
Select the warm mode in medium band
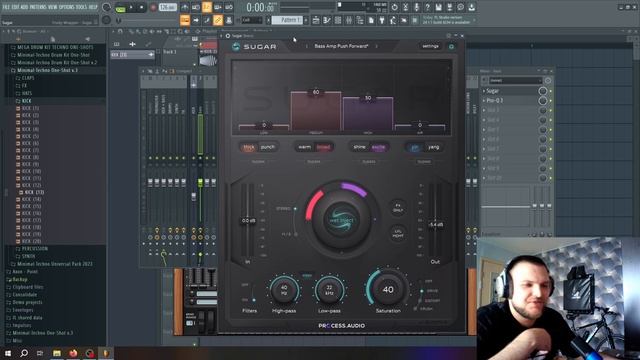[304, 147]
